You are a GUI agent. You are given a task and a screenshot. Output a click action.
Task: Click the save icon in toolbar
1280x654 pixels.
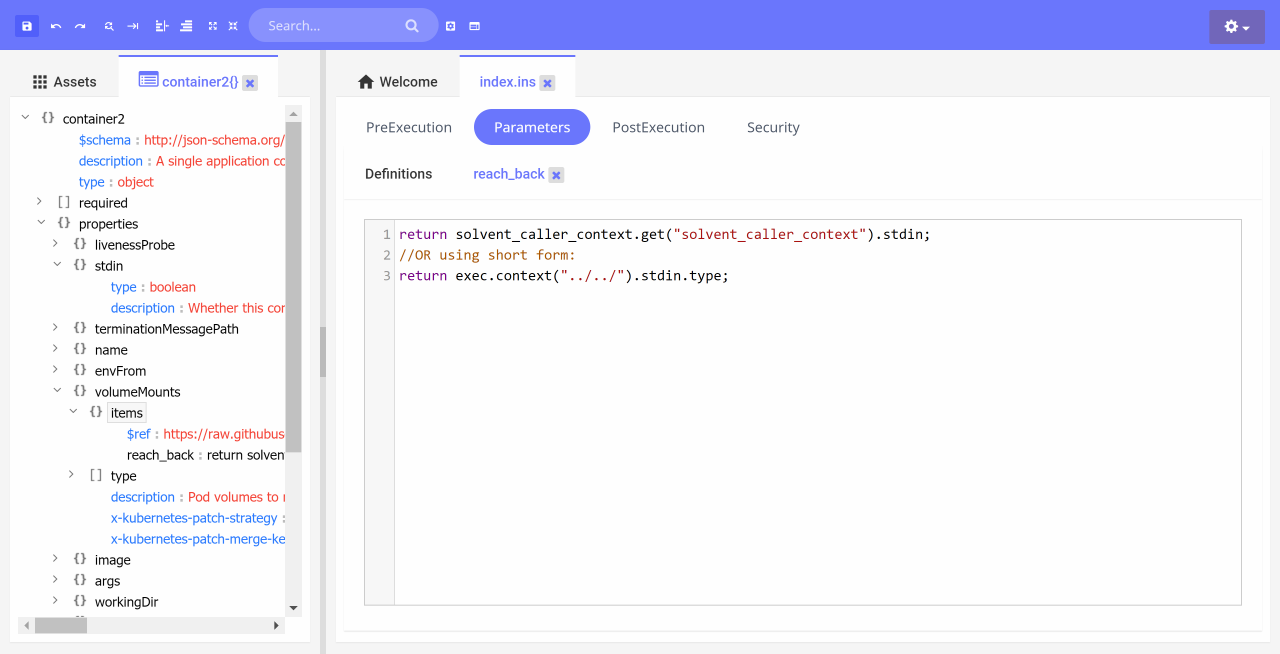coord(27,26)
